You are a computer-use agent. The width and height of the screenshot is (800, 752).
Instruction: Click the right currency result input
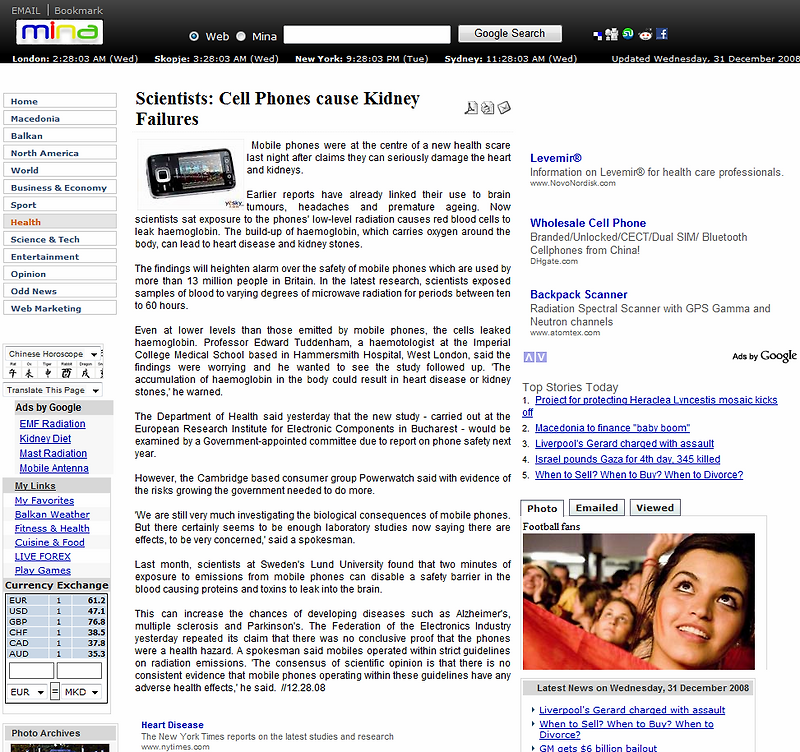tap(79, 670)
